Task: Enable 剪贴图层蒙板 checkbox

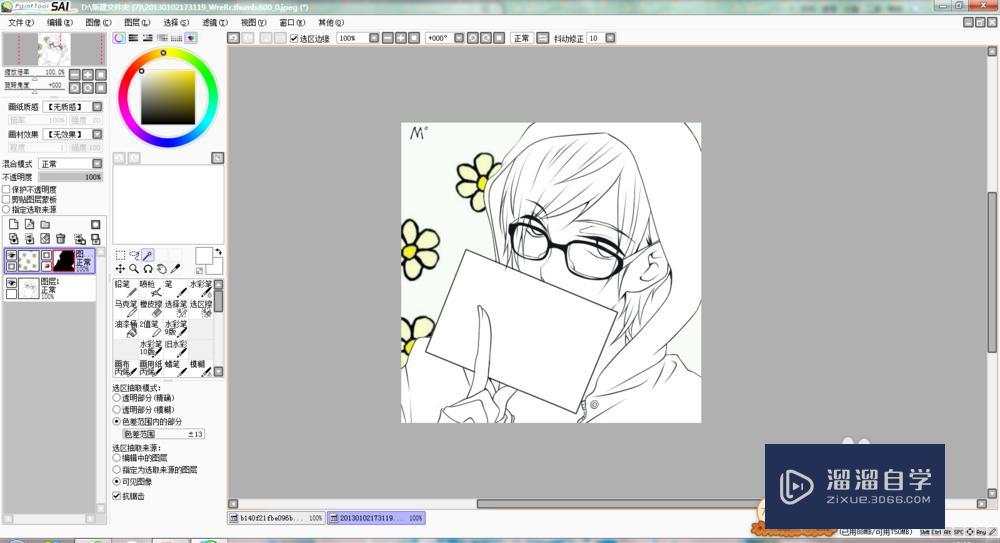Action: coord(6,200)
